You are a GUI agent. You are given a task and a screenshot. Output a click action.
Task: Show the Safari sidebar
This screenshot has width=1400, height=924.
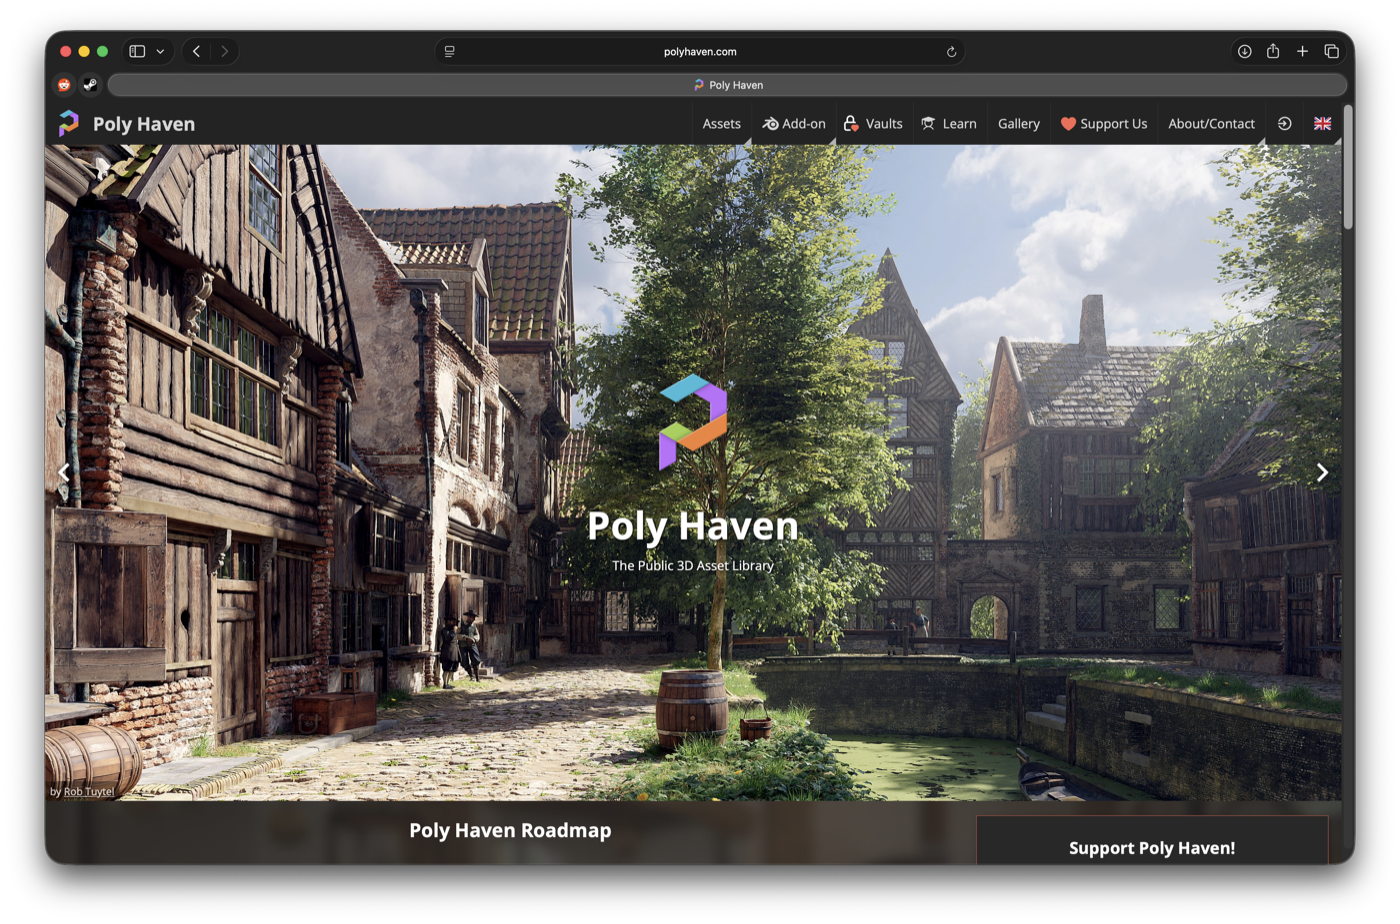tap(138, 51)
